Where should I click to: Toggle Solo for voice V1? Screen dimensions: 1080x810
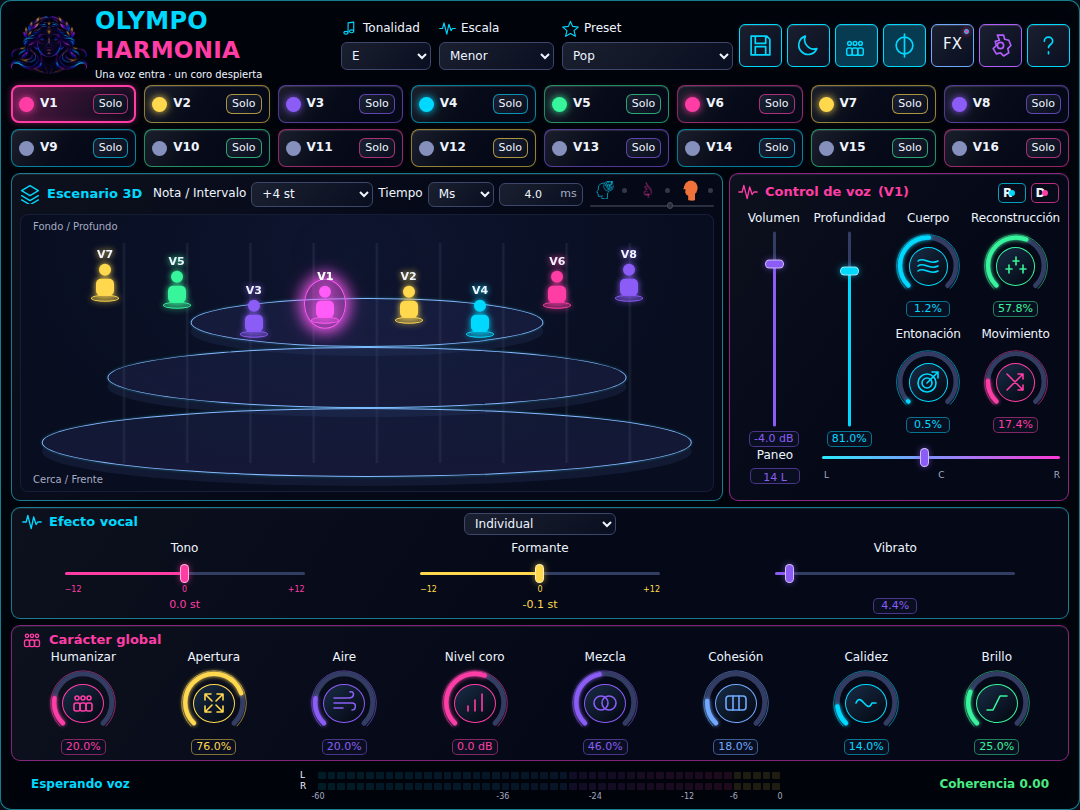coord(110,103)
